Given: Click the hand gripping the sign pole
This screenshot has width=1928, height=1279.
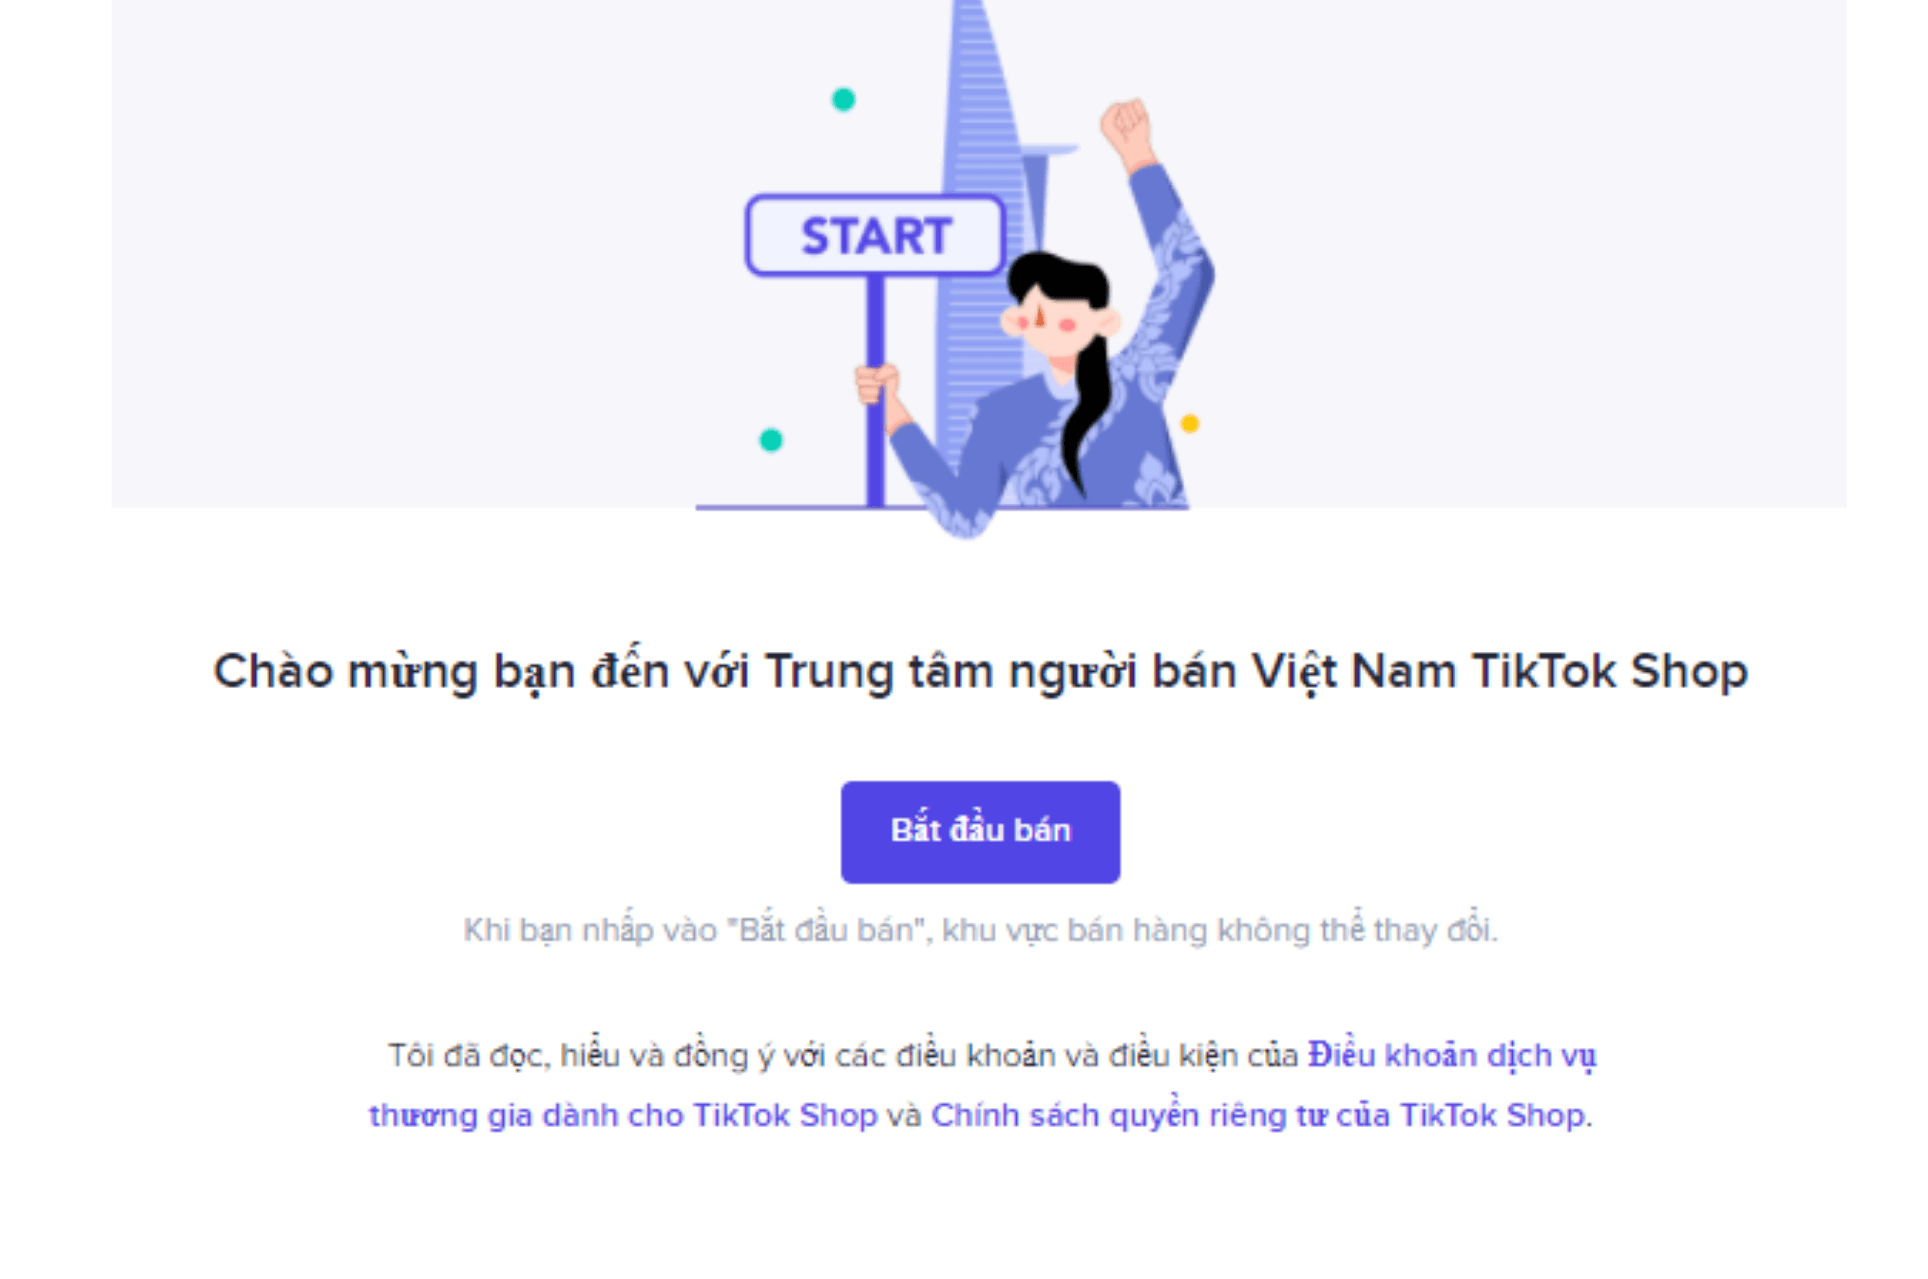Looking at the screenshot, I should pyautogui.click(x=878, y=385).
